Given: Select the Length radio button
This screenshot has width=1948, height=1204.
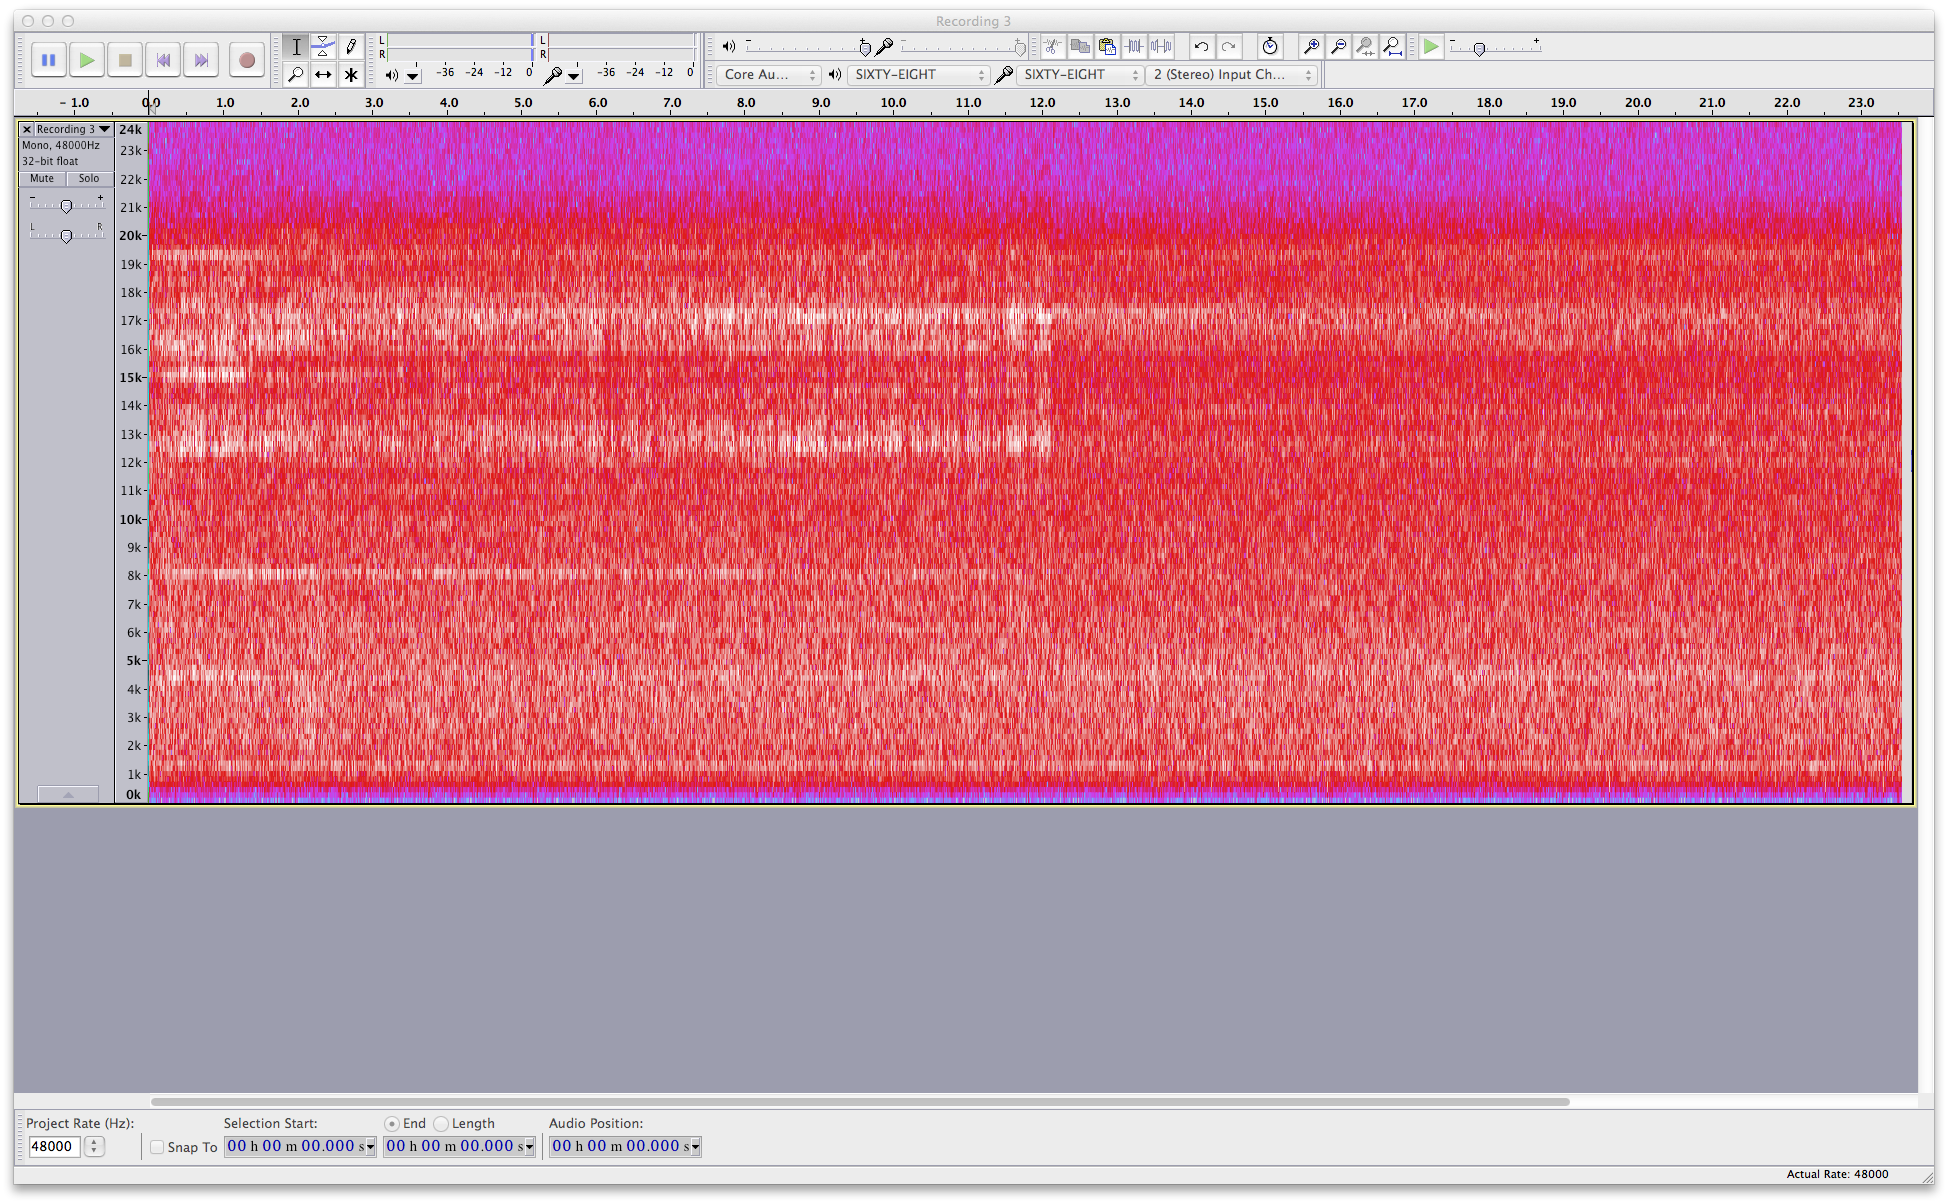Looking at the screenshot, I should pos(441,1124).
